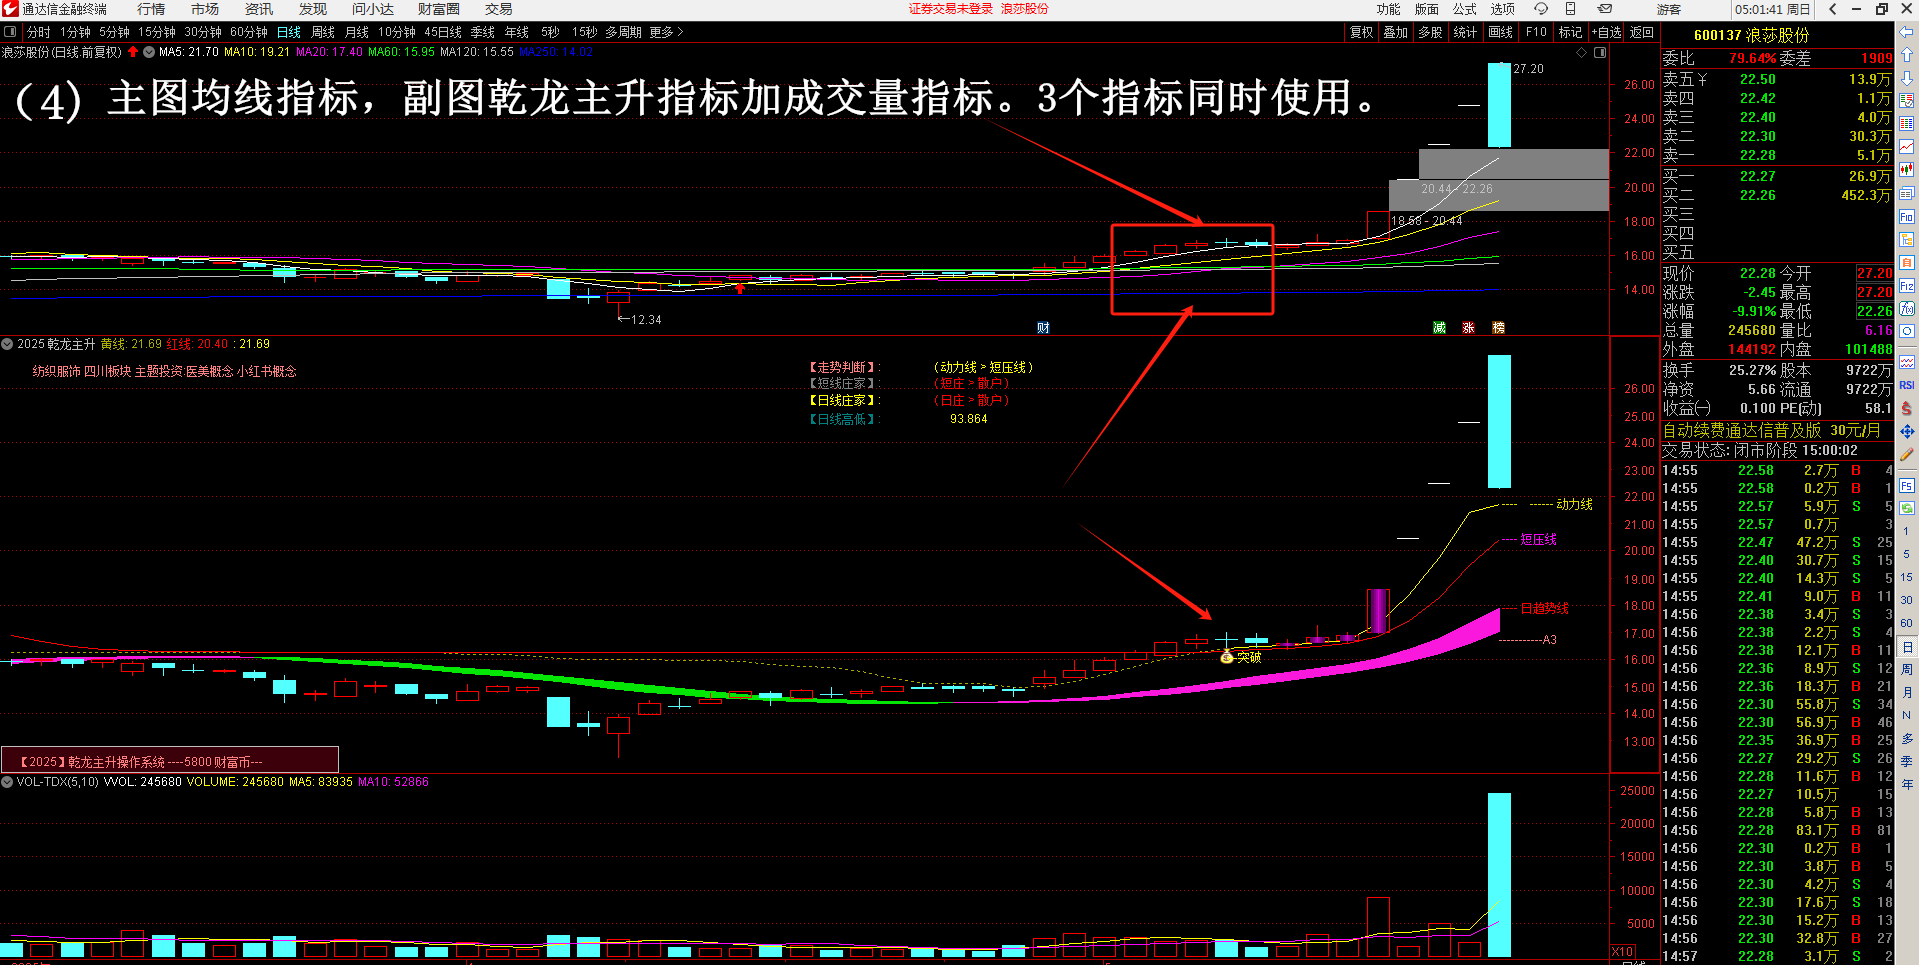The height and width of the screenshot is (965, 1919).
Task: Switch to 60分钟 chart period
Action: click(x=249, y=32)
